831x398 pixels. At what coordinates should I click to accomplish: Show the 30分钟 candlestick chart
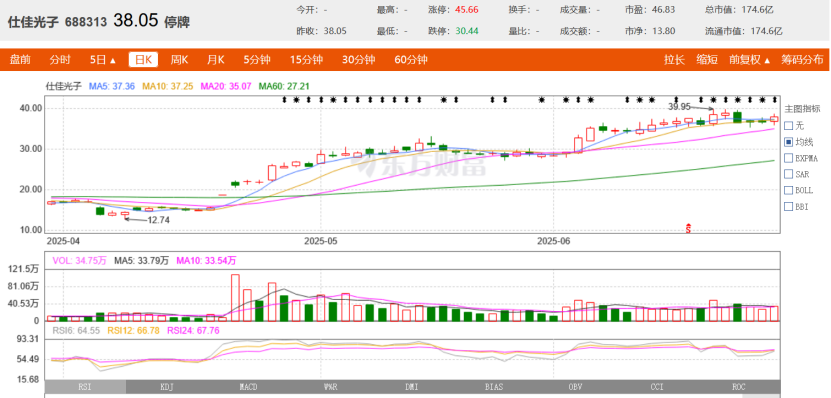(358, 60)
